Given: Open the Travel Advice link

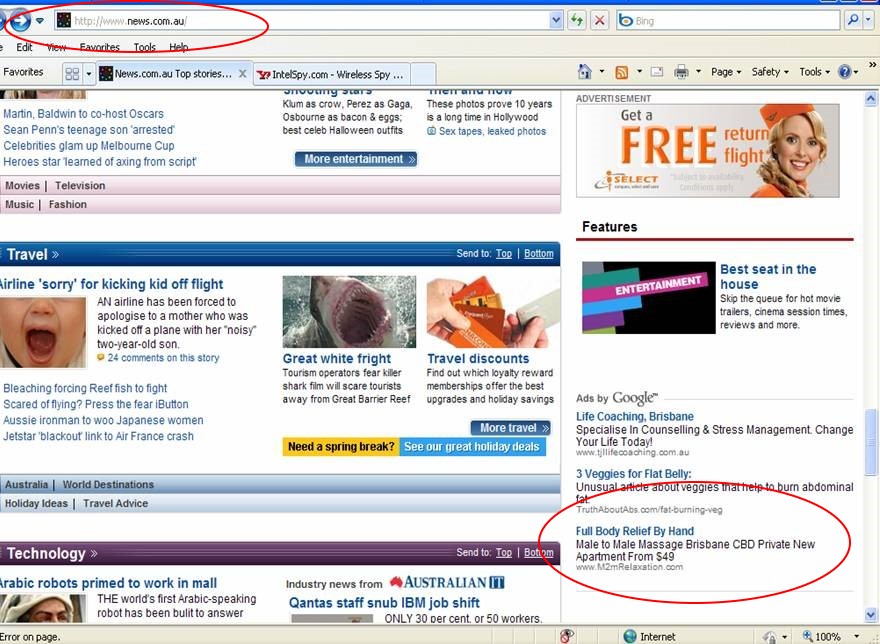Looking at the screenshot, I should [116, 504].
